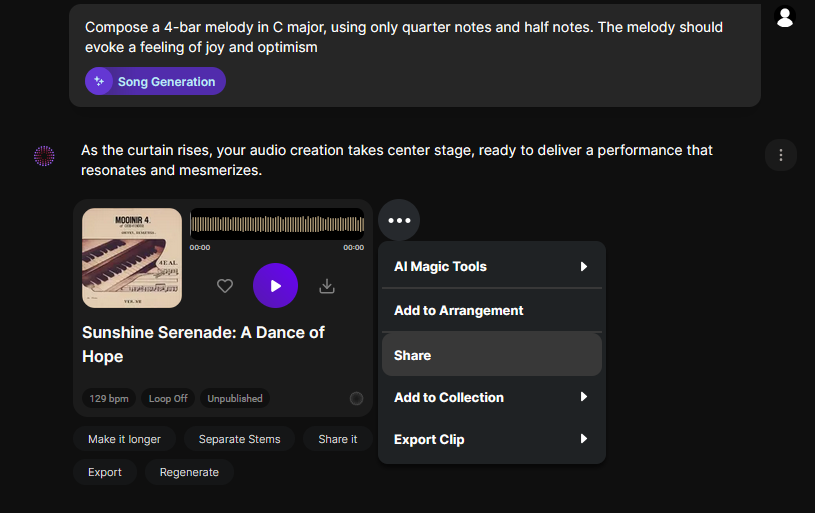Screen dimensions: 815x513
Task: Download the track using download icon
Action: pyautogui.click(x=327, y=286)
